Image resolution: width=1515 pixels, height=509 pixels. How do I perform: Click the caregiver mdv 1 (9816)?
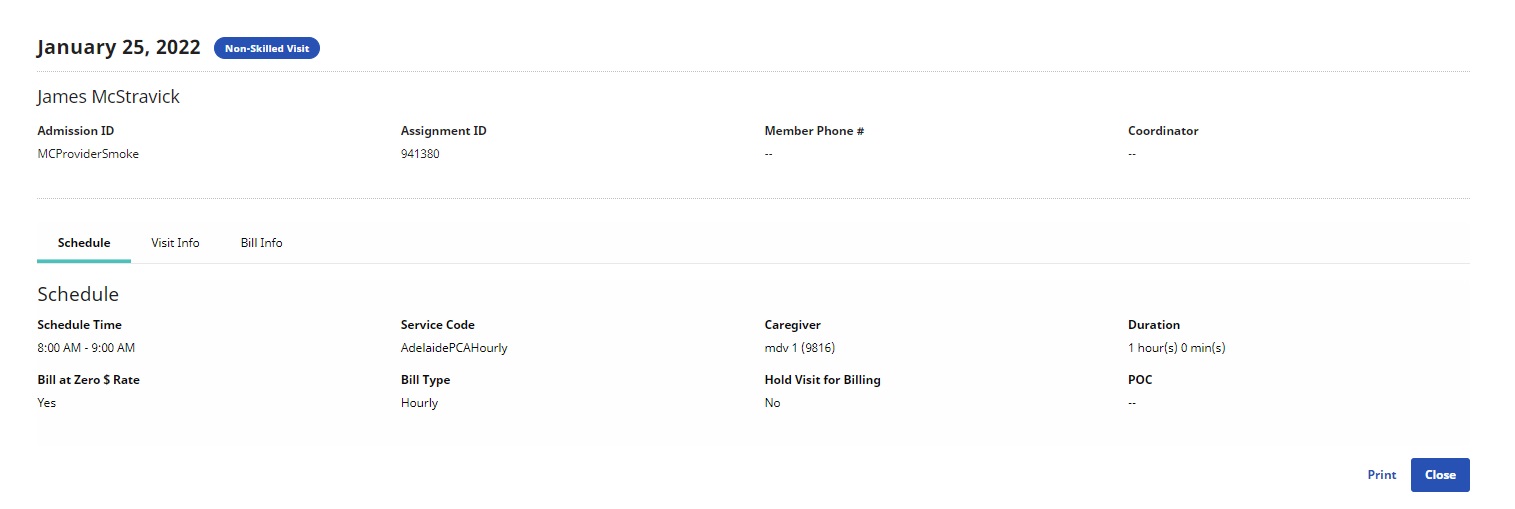point(799,348)
